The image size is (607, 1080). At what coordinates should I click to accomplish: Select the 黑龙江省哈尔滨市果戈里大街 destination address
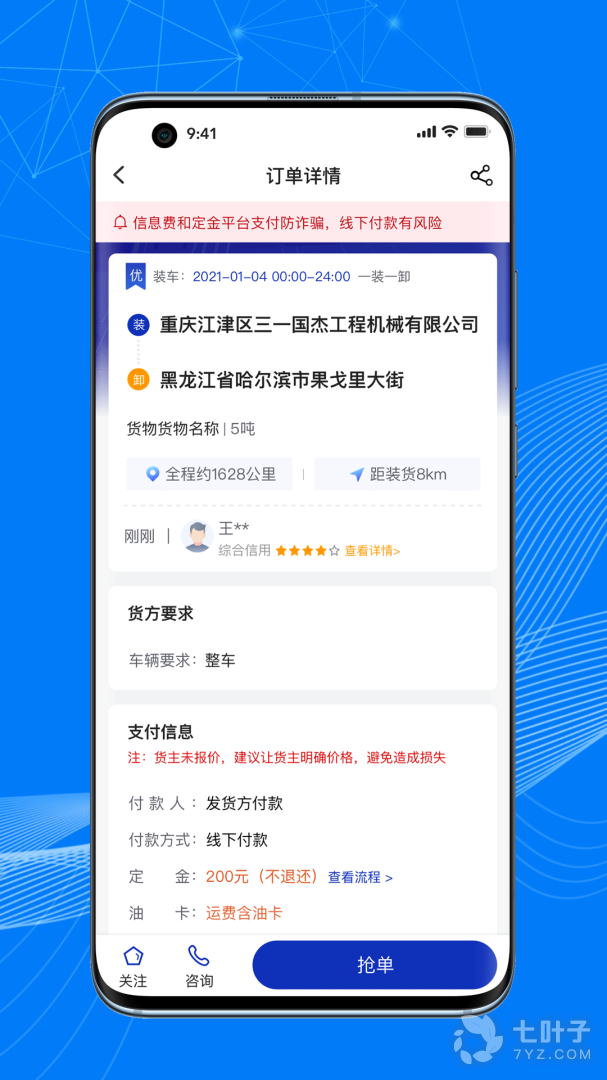tap(282, 380)
